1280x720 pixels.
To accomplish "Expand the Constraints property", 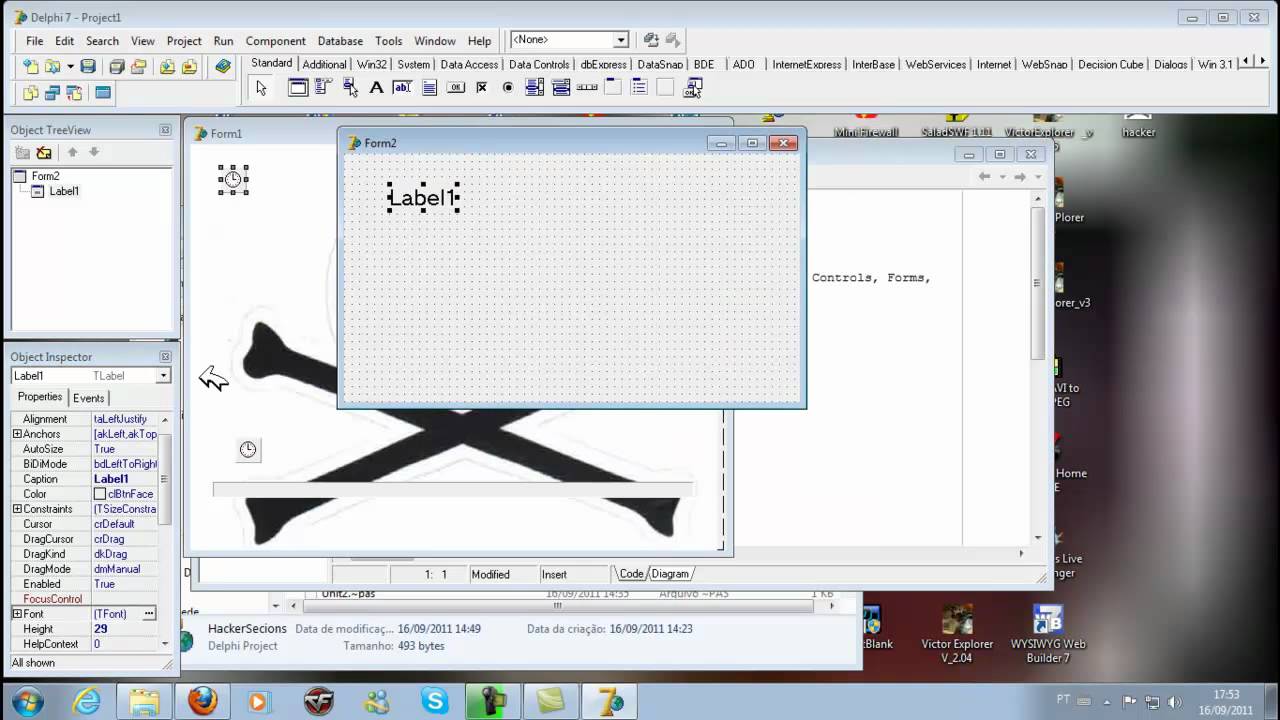I will (x=17, y=509).
